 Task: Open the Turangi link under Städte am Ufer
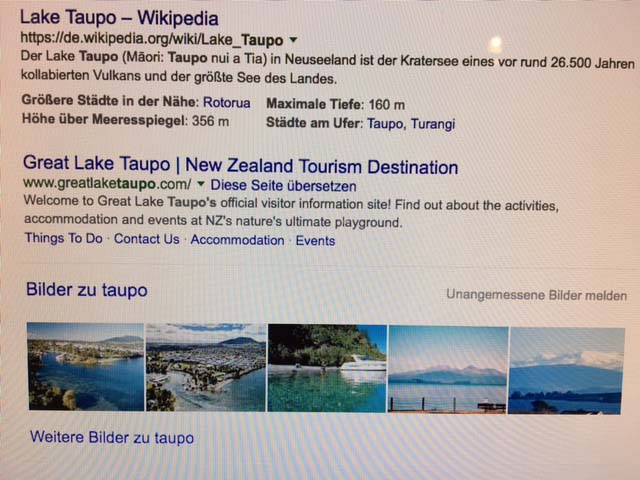[x=433, y=124]
